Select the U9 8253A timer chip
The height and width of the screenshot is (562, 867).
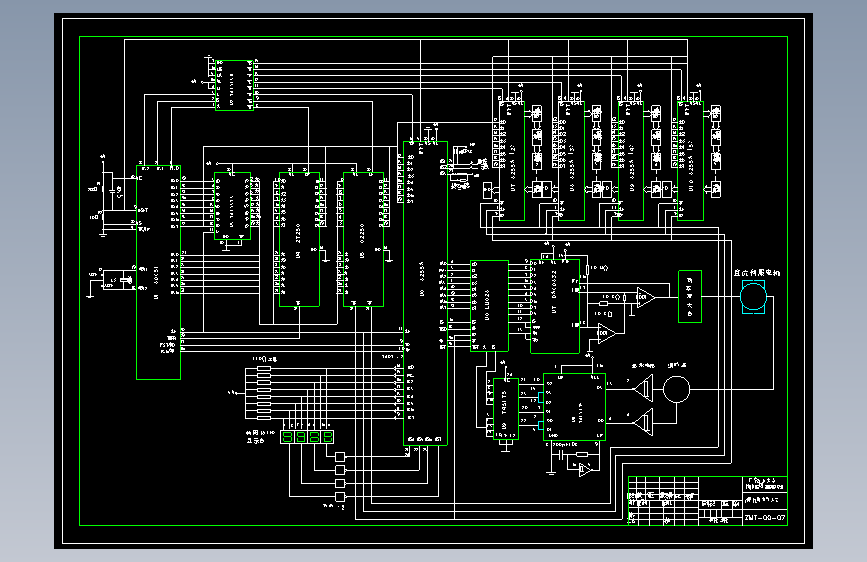click(631, 161)
